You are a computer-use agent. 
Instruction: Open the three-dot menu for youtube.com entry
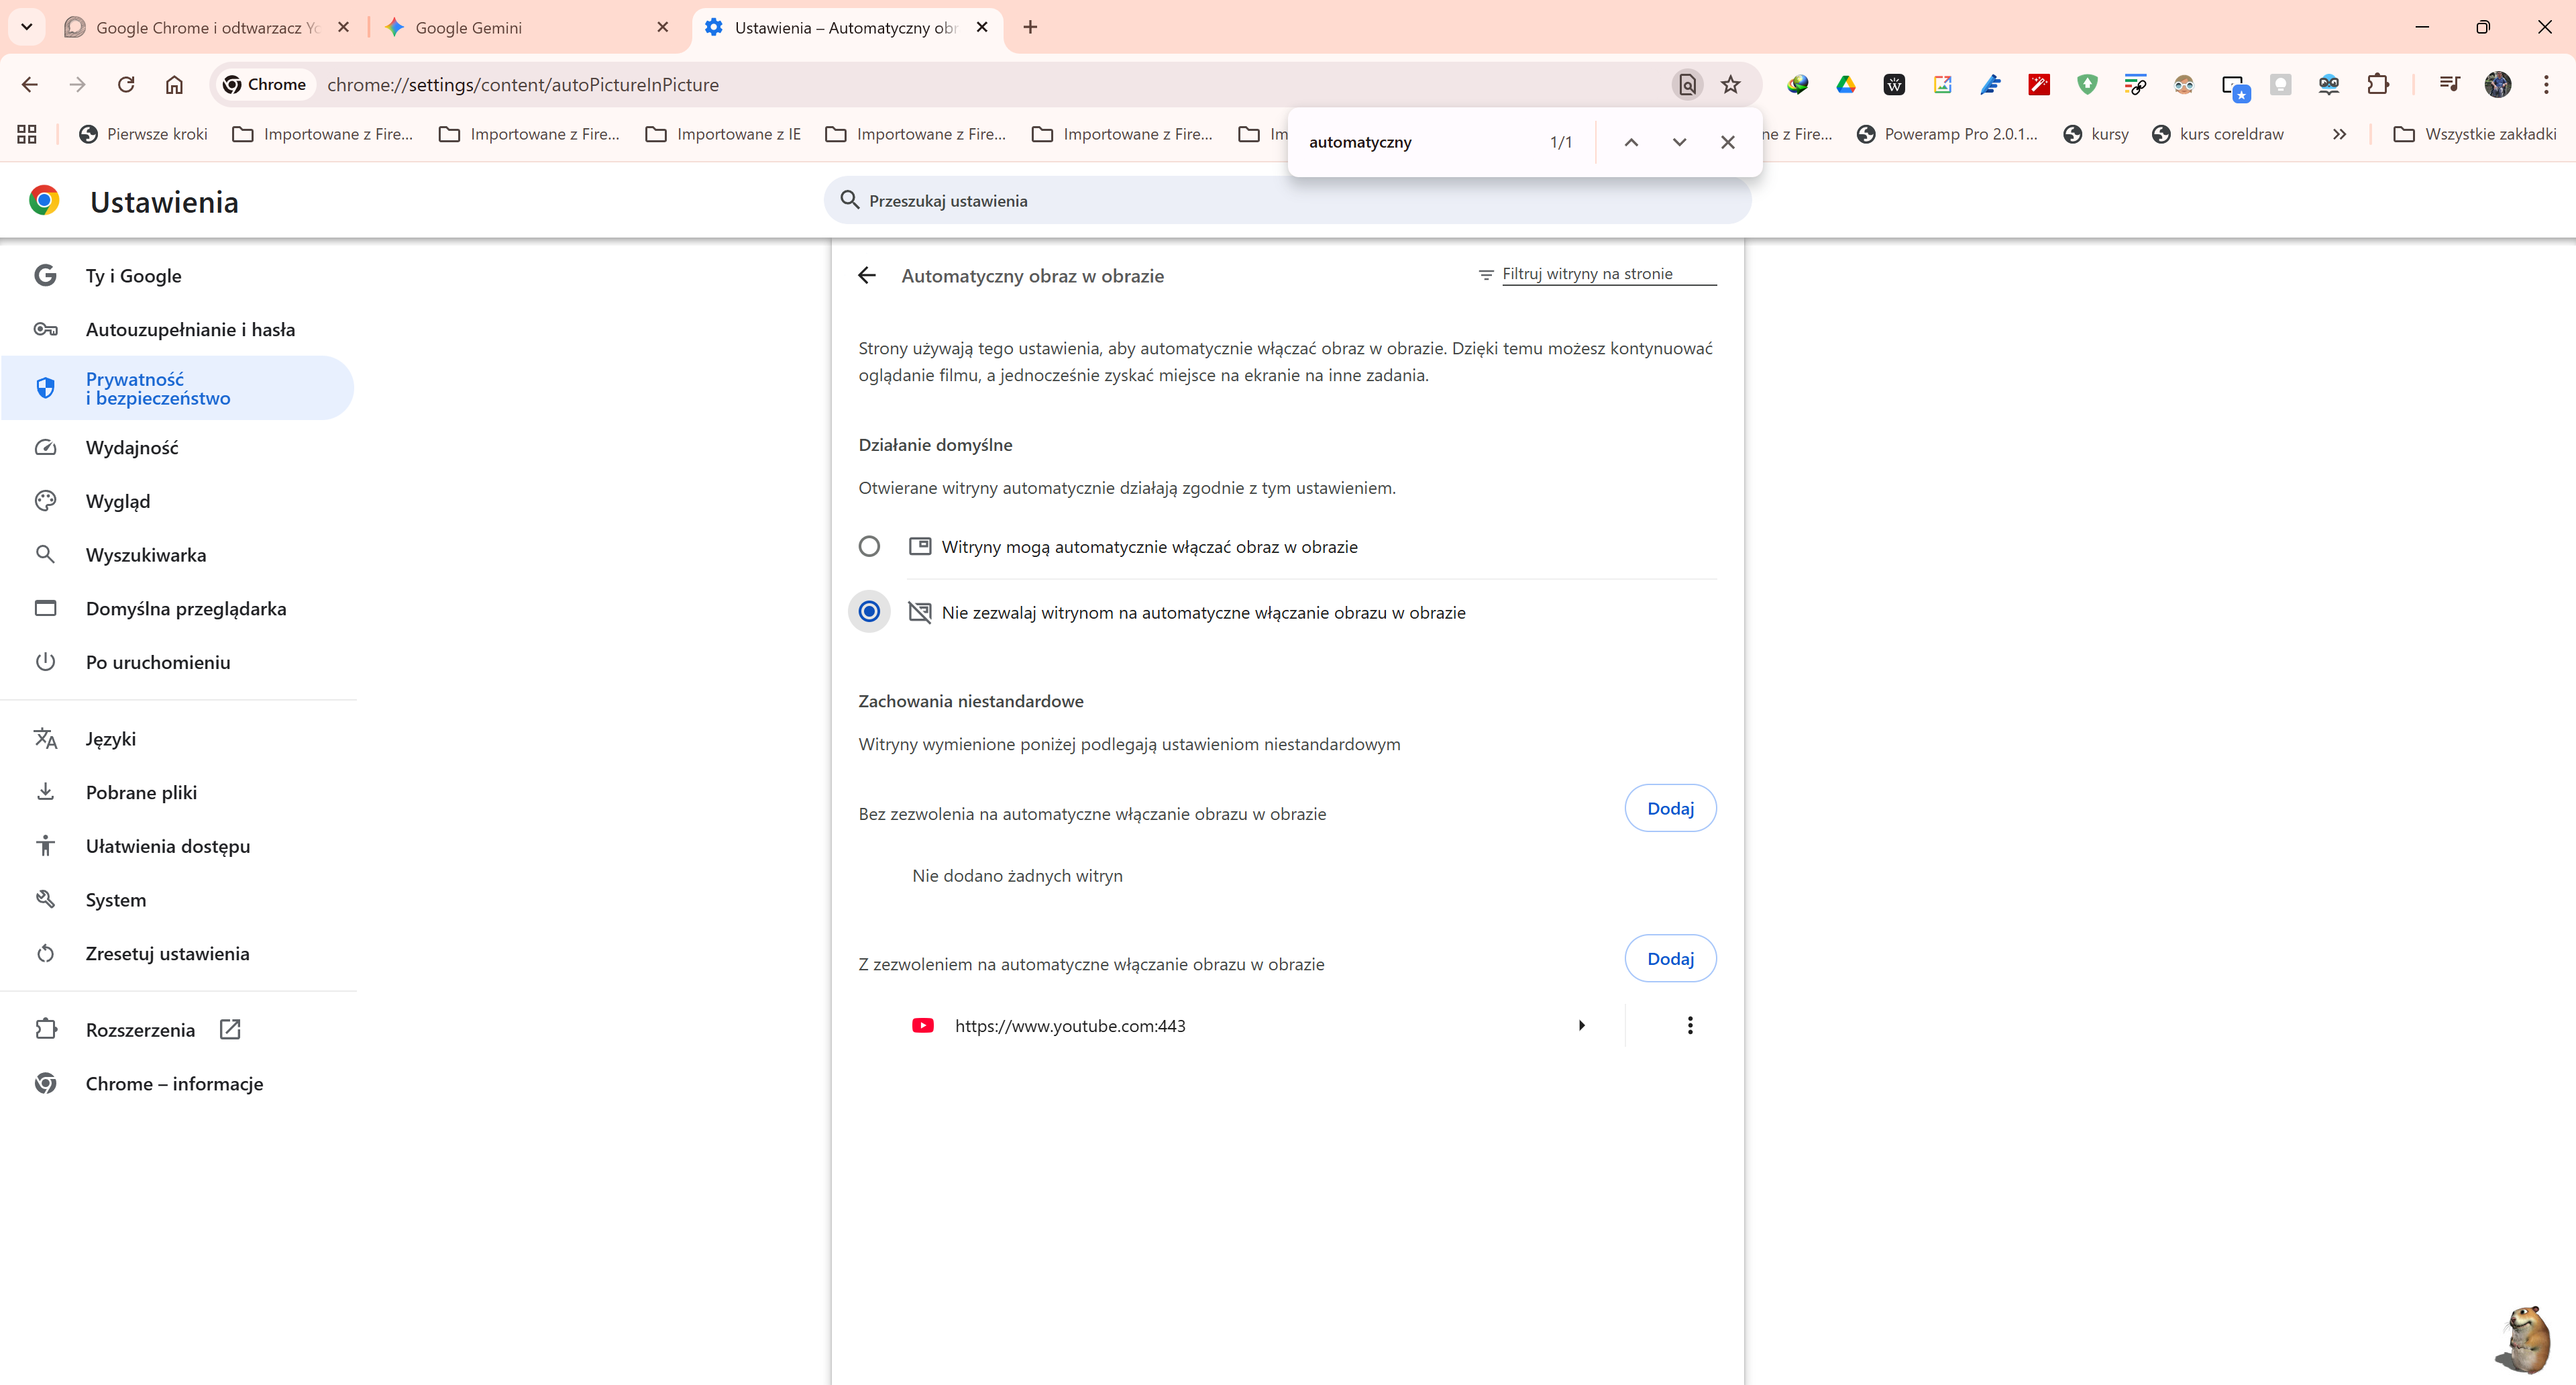coord(1690,1025)
